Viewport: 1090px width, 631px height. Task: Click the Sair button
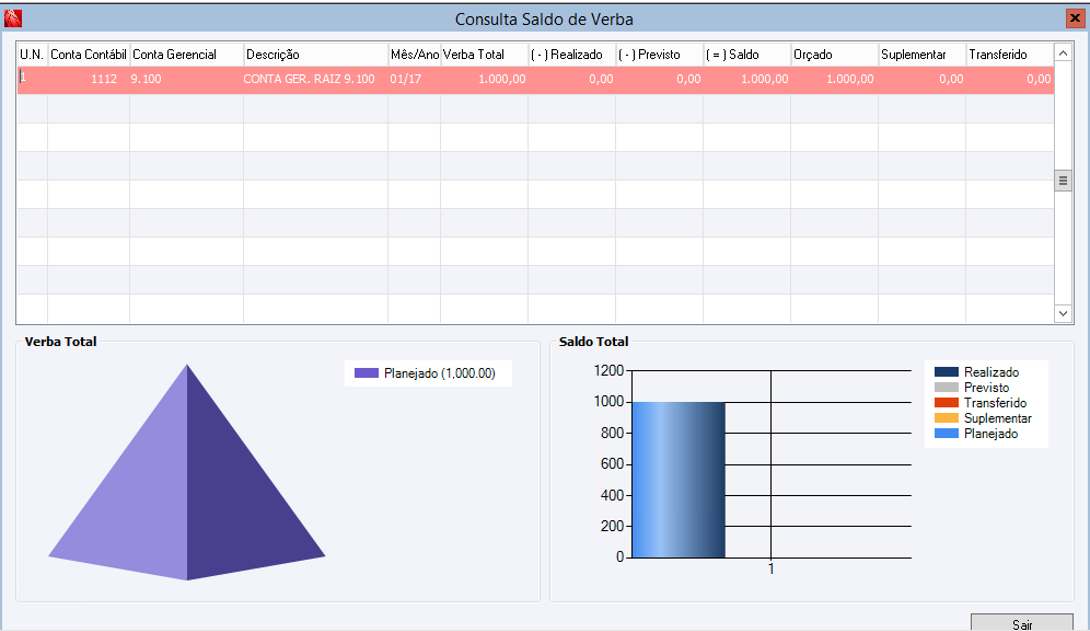click(1022, 623)
